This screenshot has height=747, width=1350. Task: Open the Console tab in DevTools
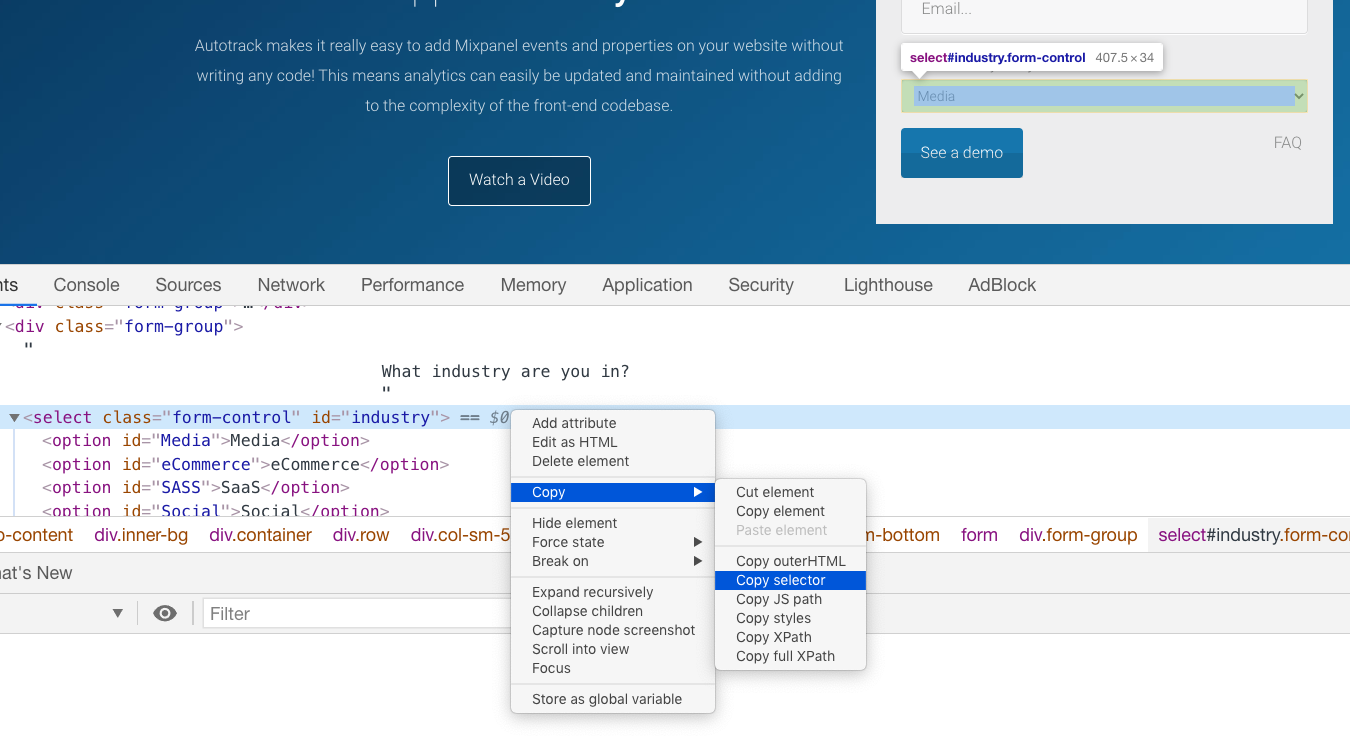point(87,285)
